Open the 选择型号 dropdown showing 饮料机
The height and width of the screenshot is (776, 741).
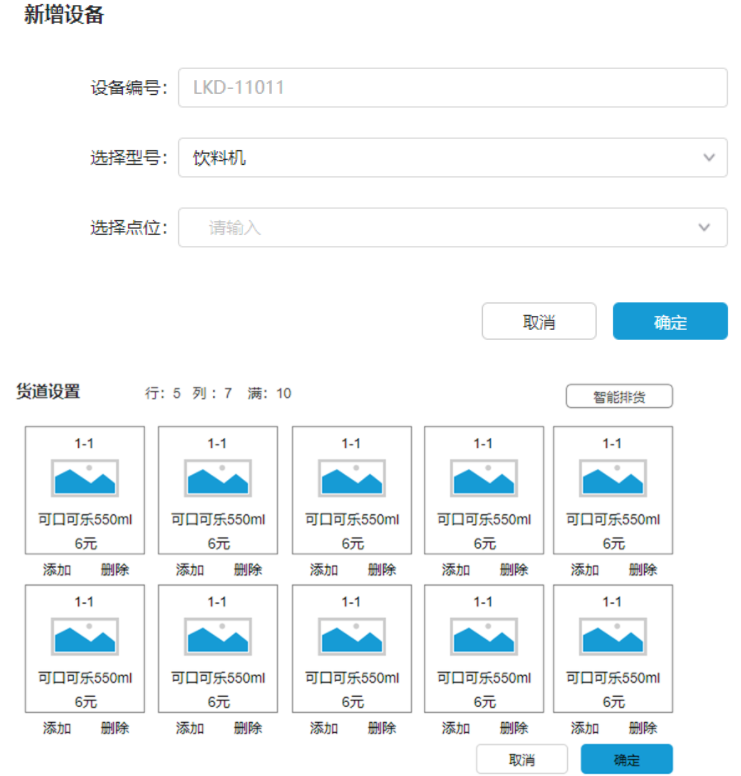pyautogui.click(x=452, y=157)
